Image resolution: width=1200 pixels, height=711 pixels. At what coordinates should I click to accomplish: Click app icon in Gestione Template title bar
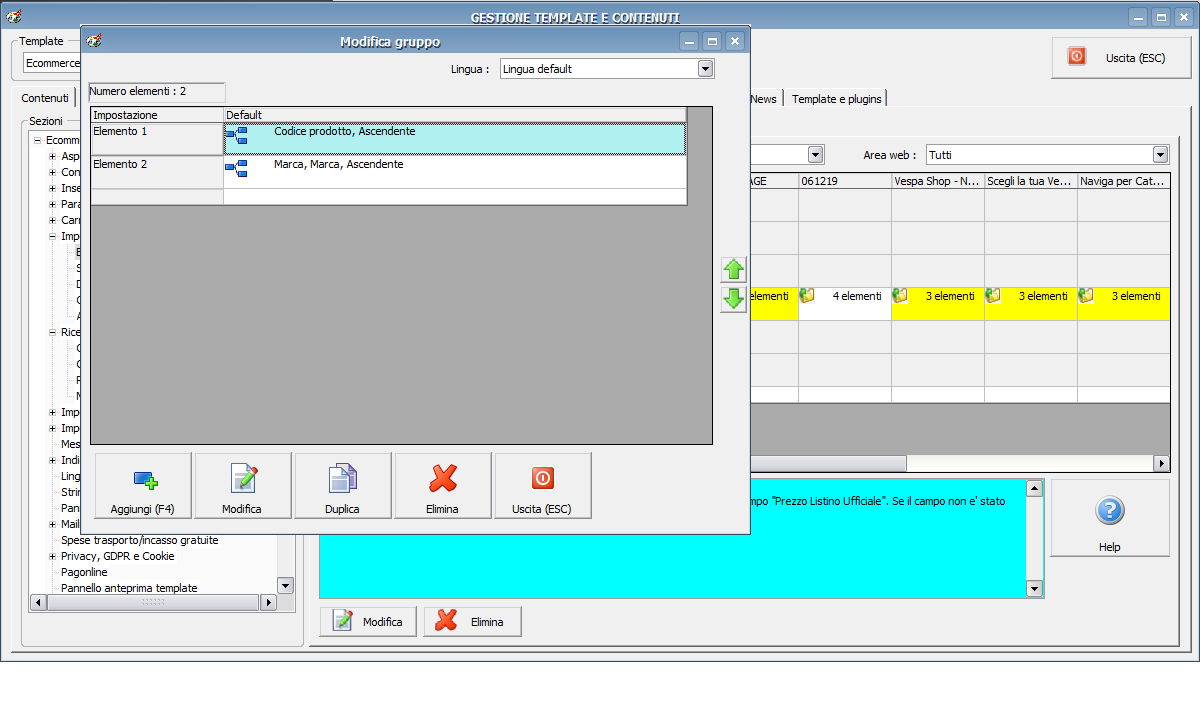pyautogui.click(x=13, y=16)
